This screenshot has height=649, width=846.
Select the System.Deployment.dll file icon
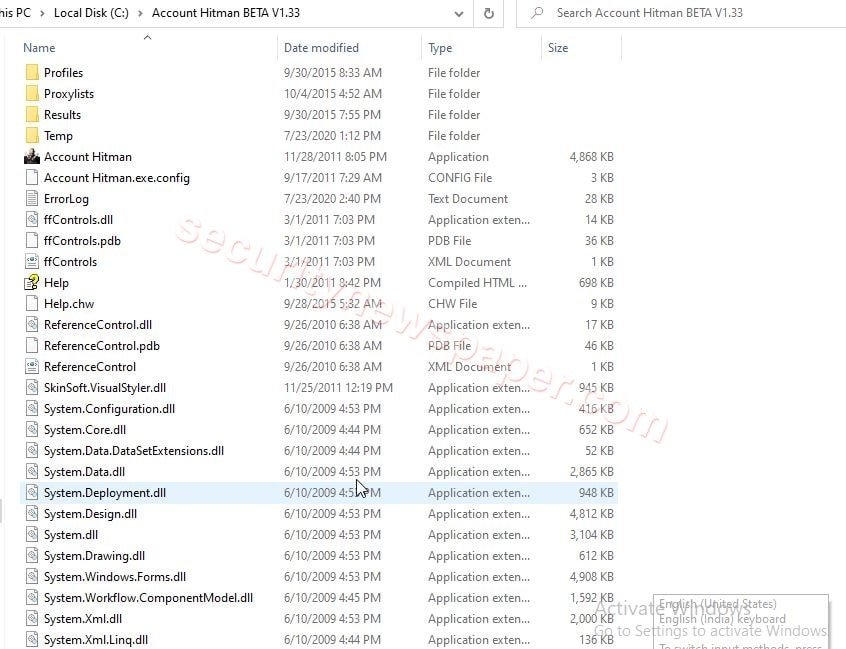pos(32,493)
